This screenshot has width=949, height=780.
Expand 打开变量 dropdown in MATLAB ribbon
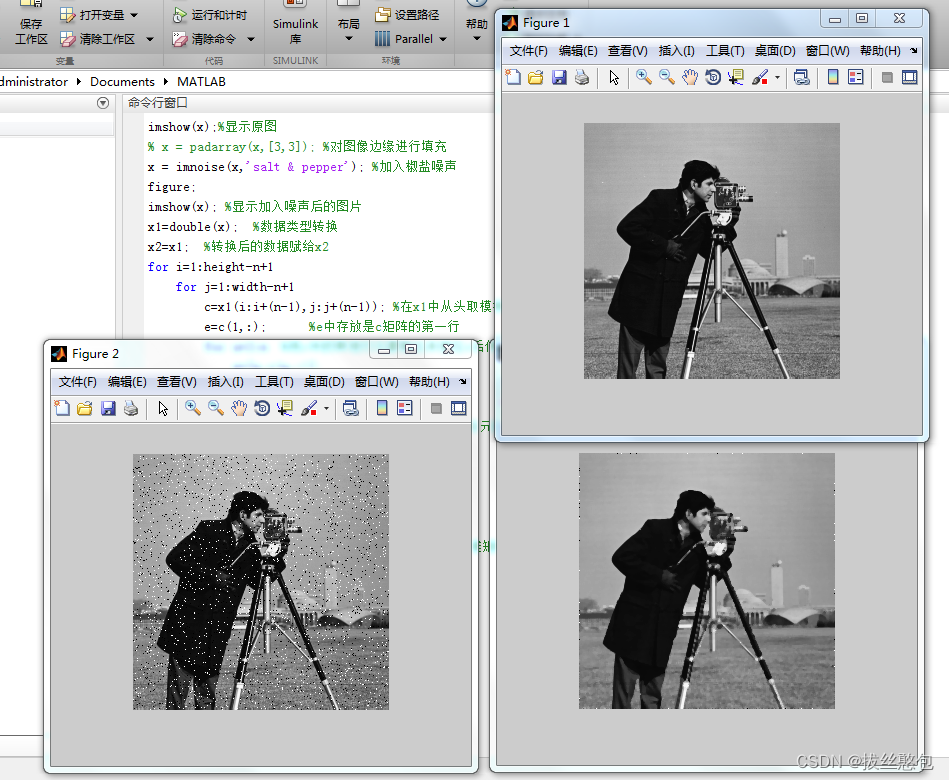coord(134,15)
